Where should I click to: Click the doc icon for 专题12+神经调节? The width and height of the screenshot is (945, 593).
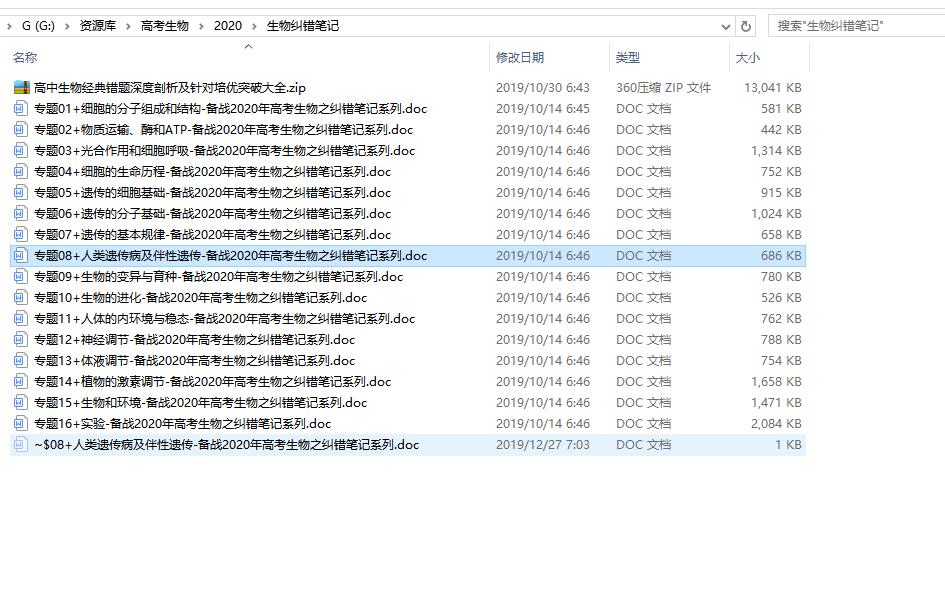pos(20,340)
